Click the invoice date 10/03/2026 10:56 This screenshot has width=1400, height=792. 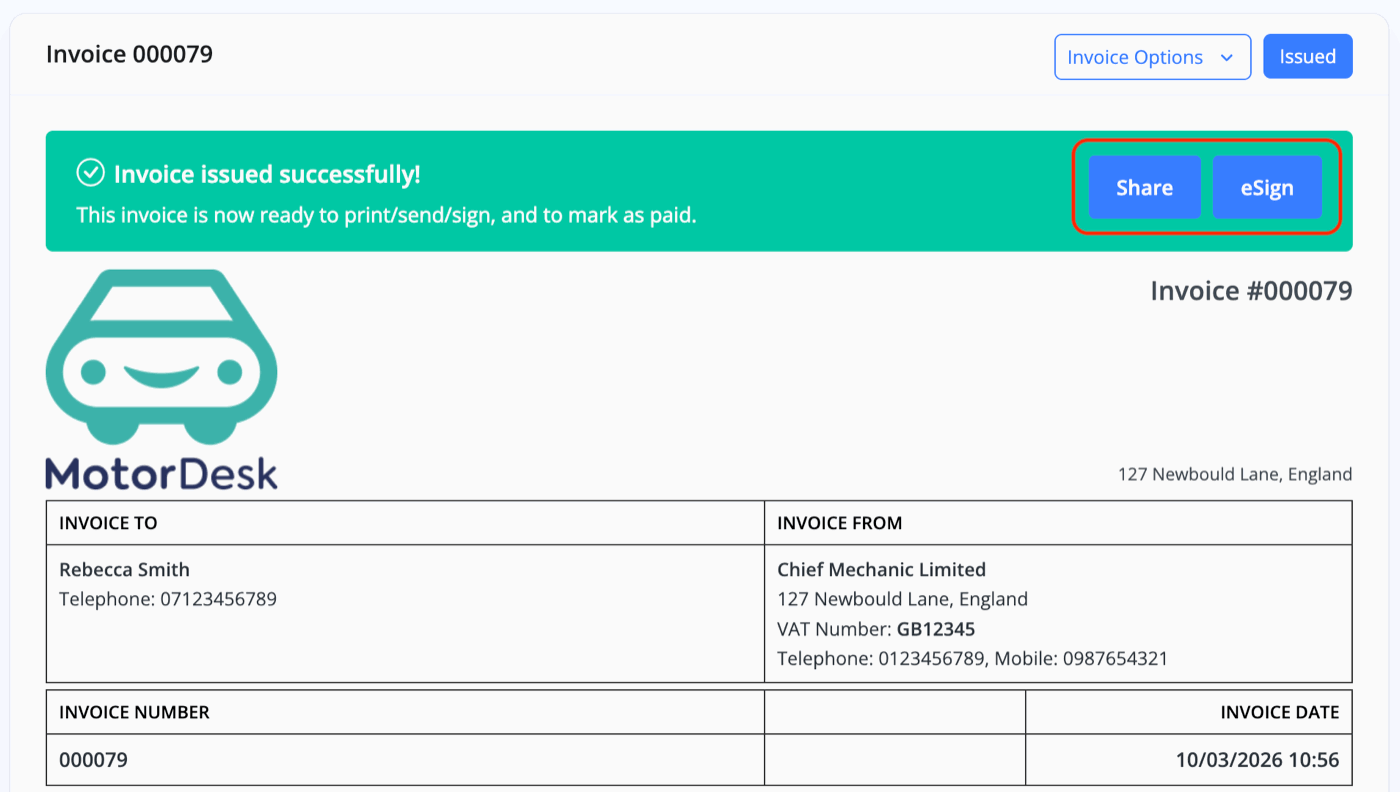click(x=1257, y=760)
